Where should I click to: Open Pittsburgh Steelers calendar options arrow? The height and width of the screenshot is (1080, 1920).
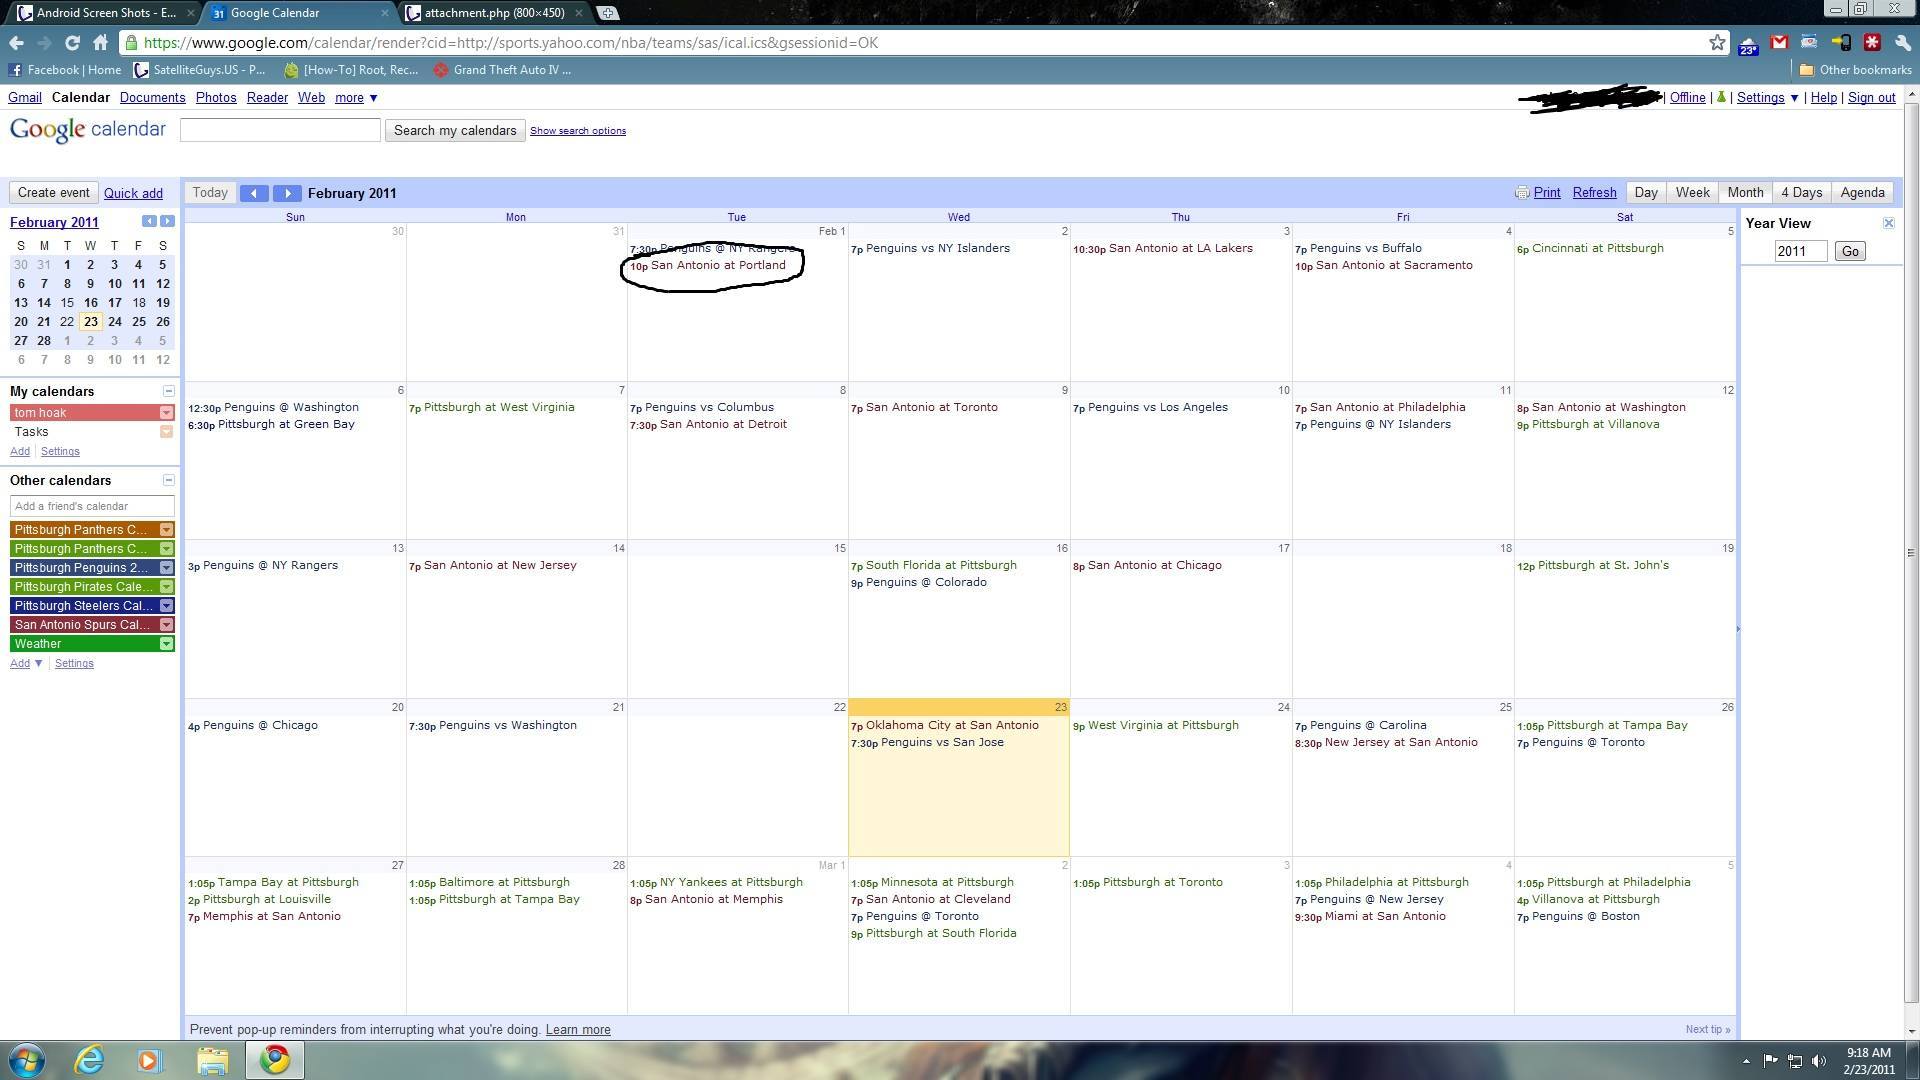point(167,606)
